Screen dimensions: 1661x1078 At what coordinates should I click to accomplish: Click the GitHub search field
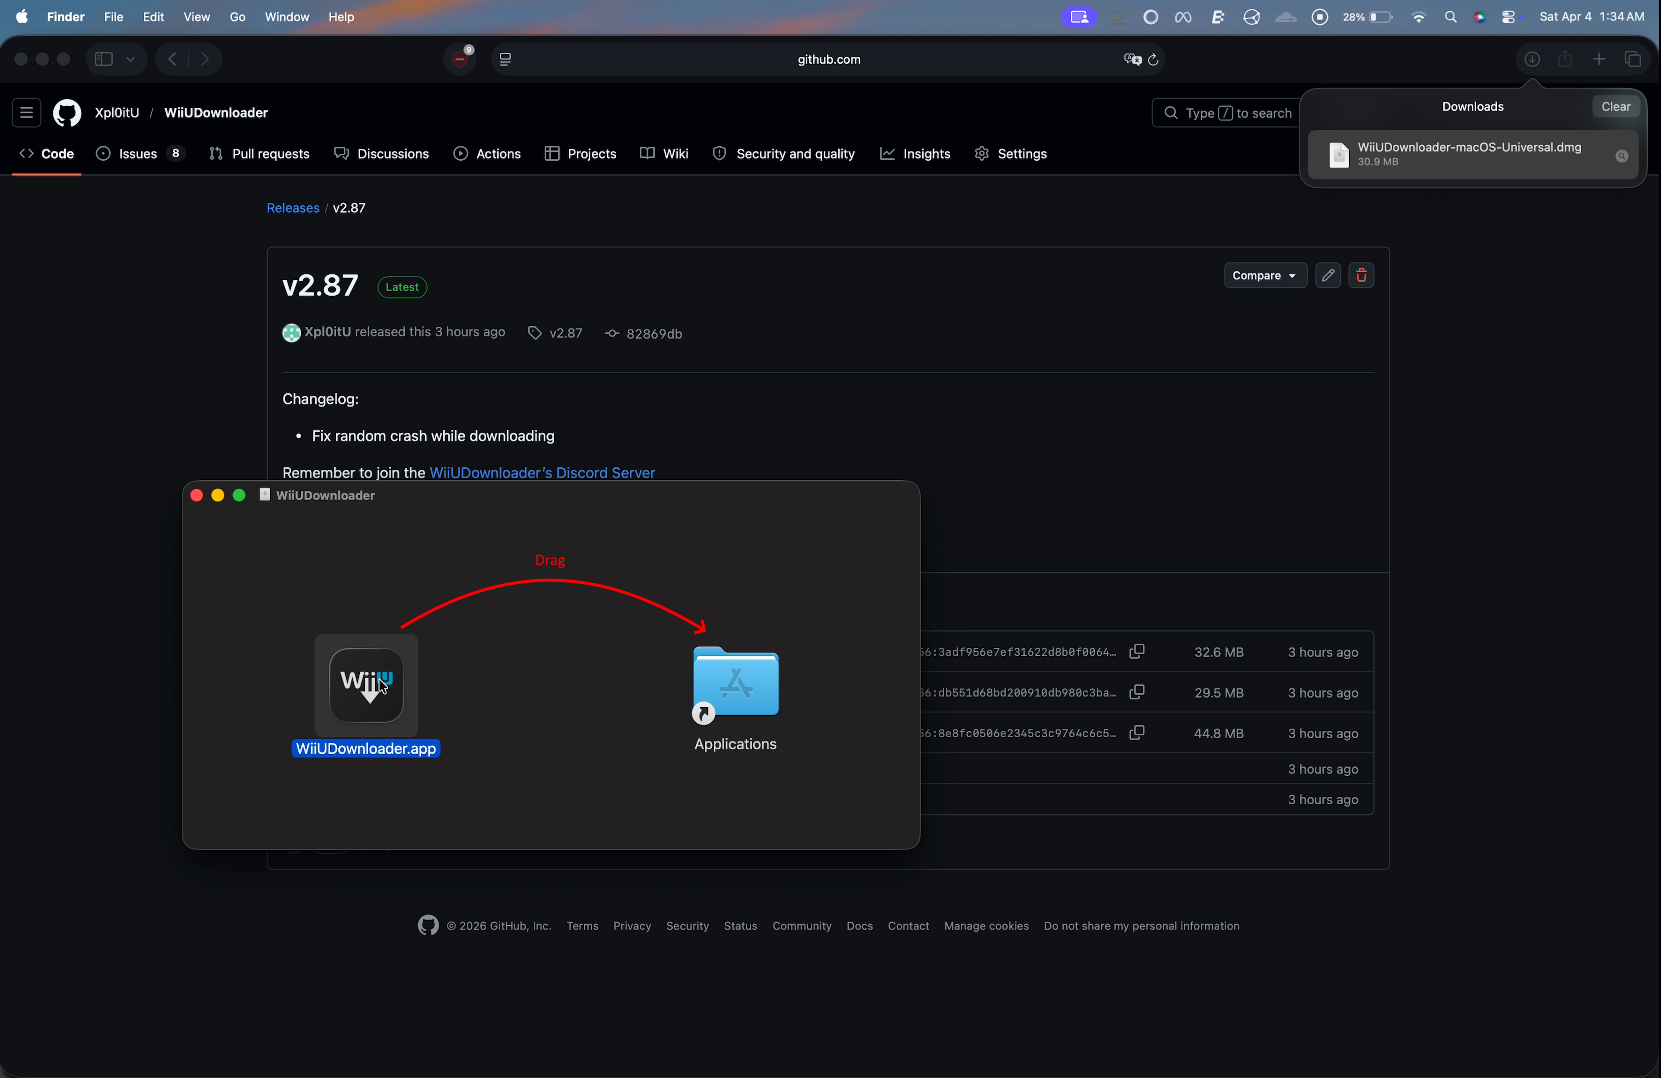[1230, 112]
